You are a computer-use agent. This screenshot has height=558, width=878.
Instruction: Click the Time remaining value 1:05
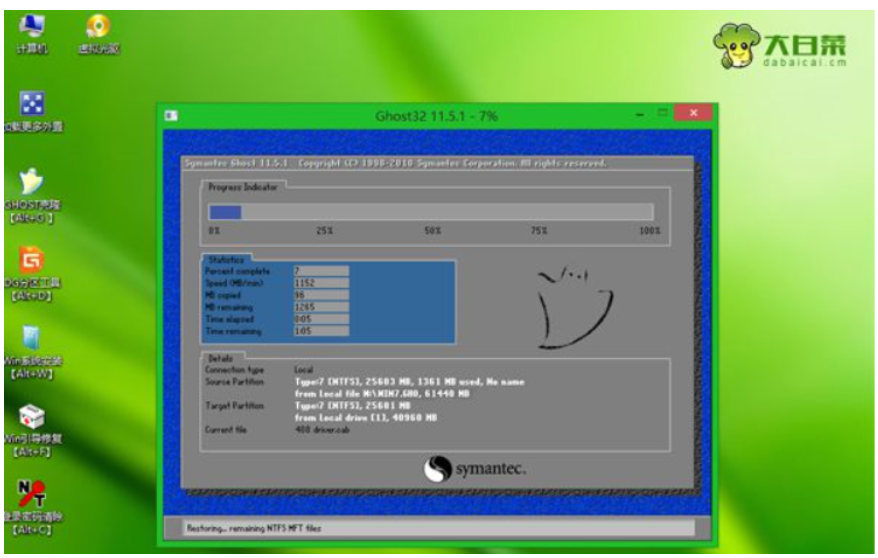pos(321,331)
